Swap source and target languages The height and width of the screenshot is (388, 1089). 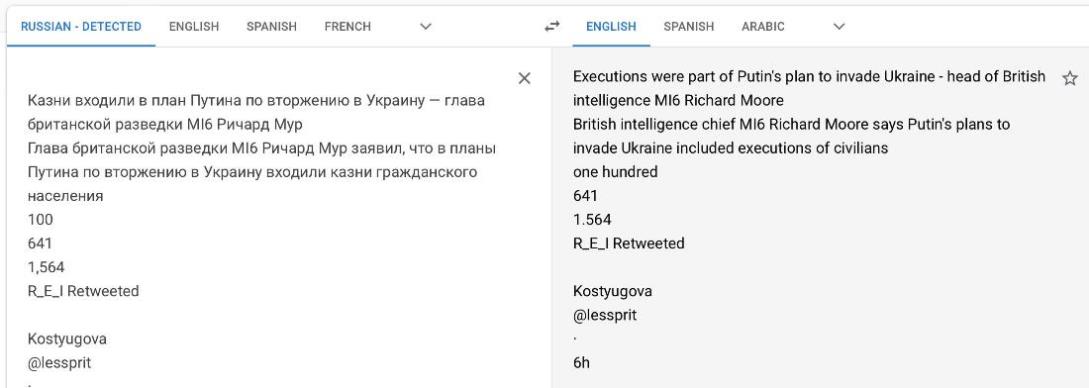pyautogui.click(x=551, y=26)
